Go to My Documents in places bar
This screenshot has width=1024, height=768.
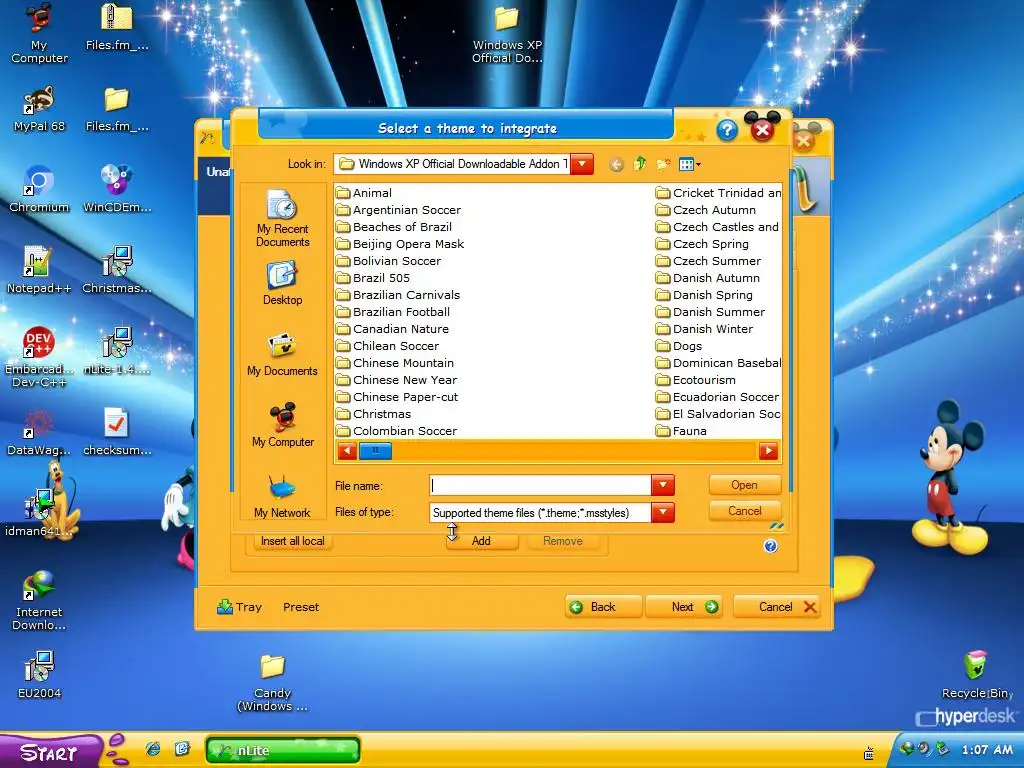(282, 355)
